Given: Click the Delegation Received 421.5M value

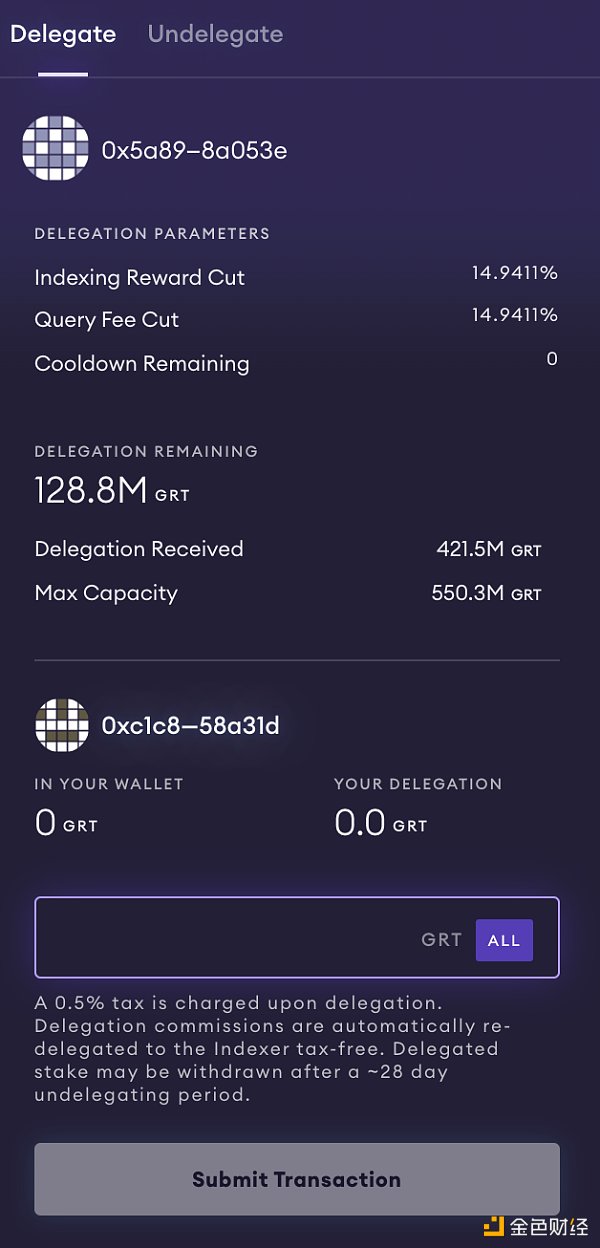Looking at the screenshot, I should [x=489, y=549].
